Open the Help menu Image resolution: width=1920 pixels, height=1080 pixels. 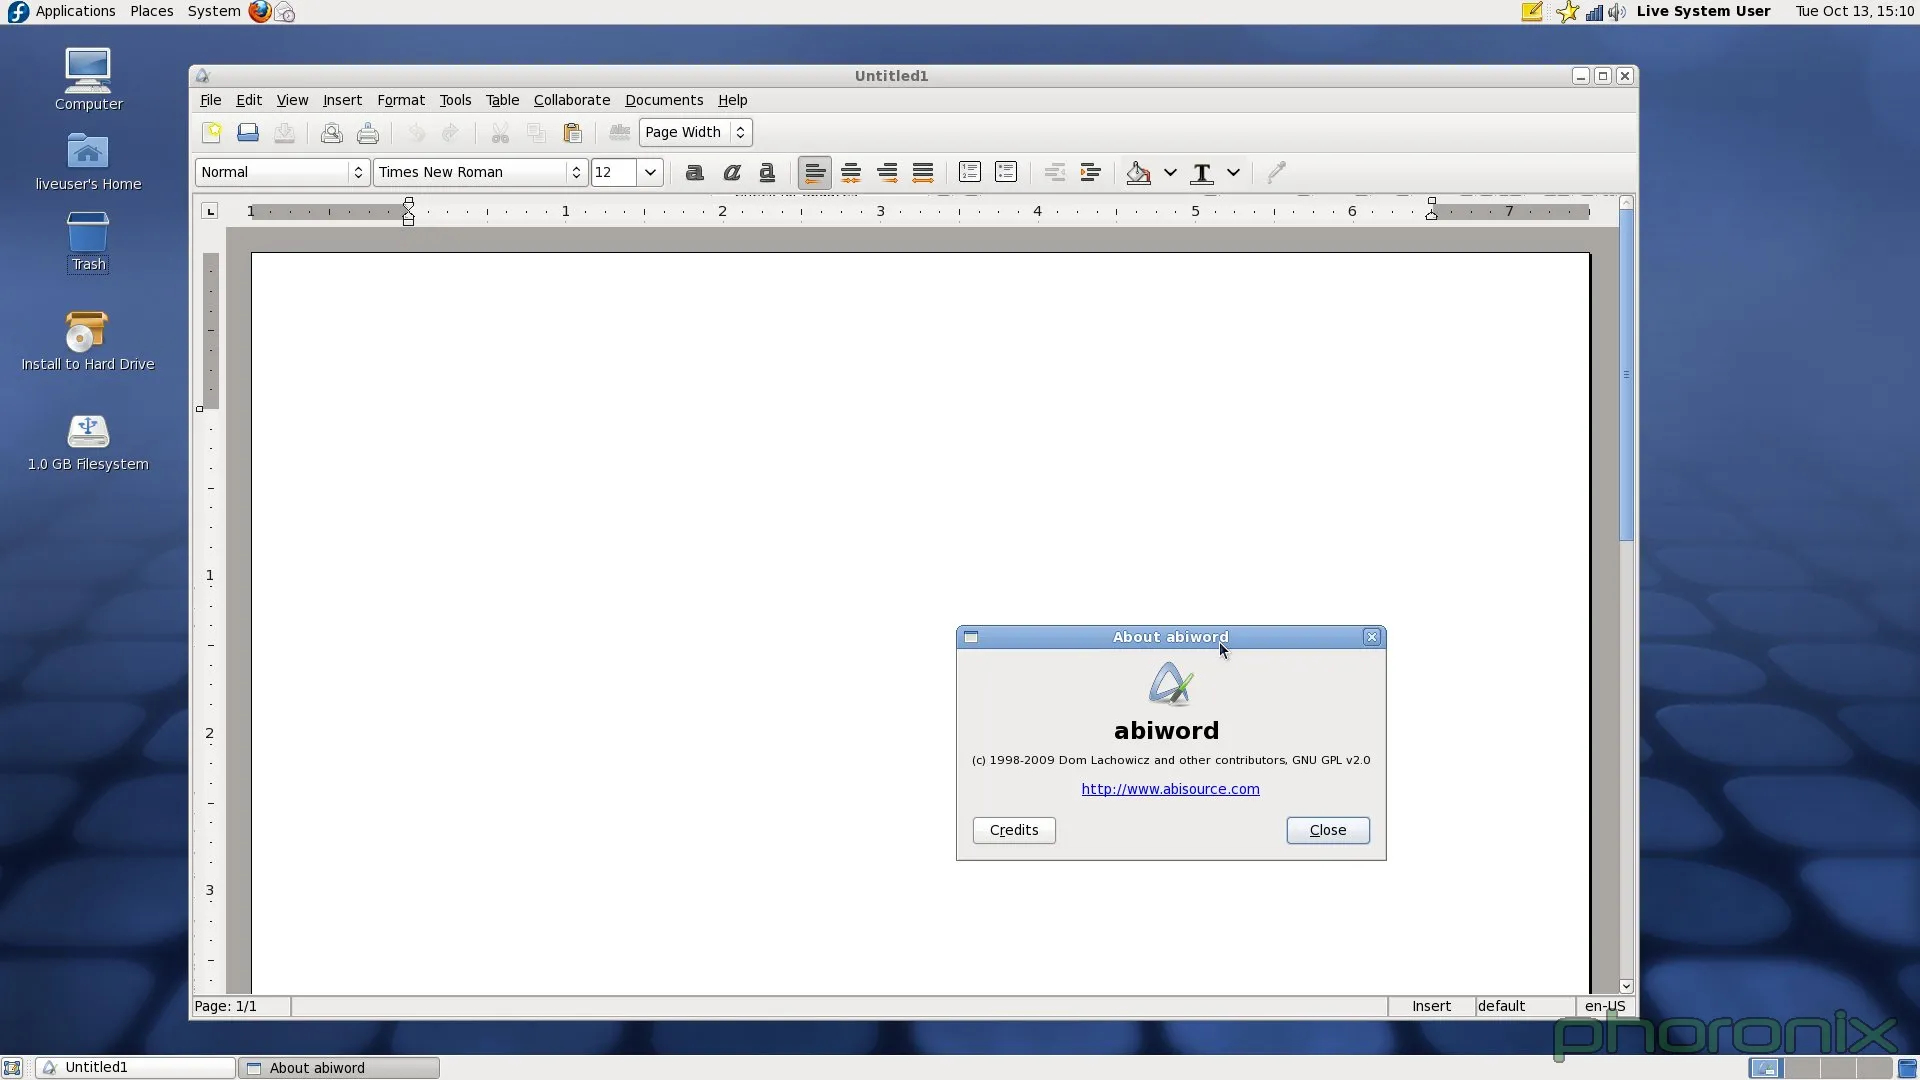pos(732,100)
